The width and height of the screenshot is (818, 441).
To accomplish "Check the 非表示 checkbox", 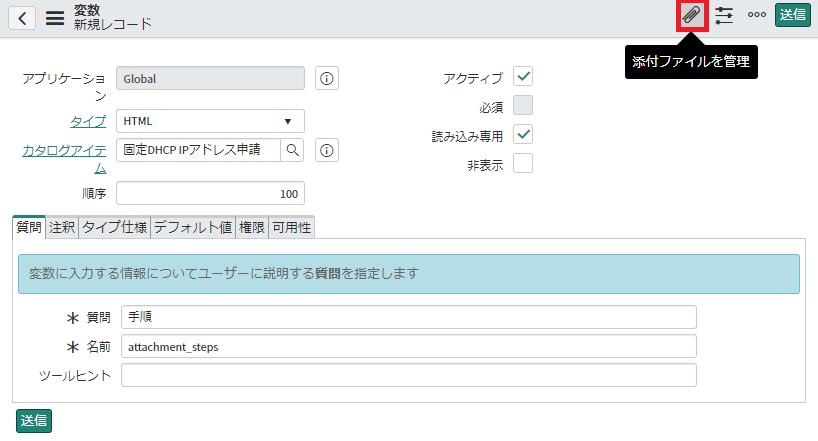I will [x=523, y=163].
